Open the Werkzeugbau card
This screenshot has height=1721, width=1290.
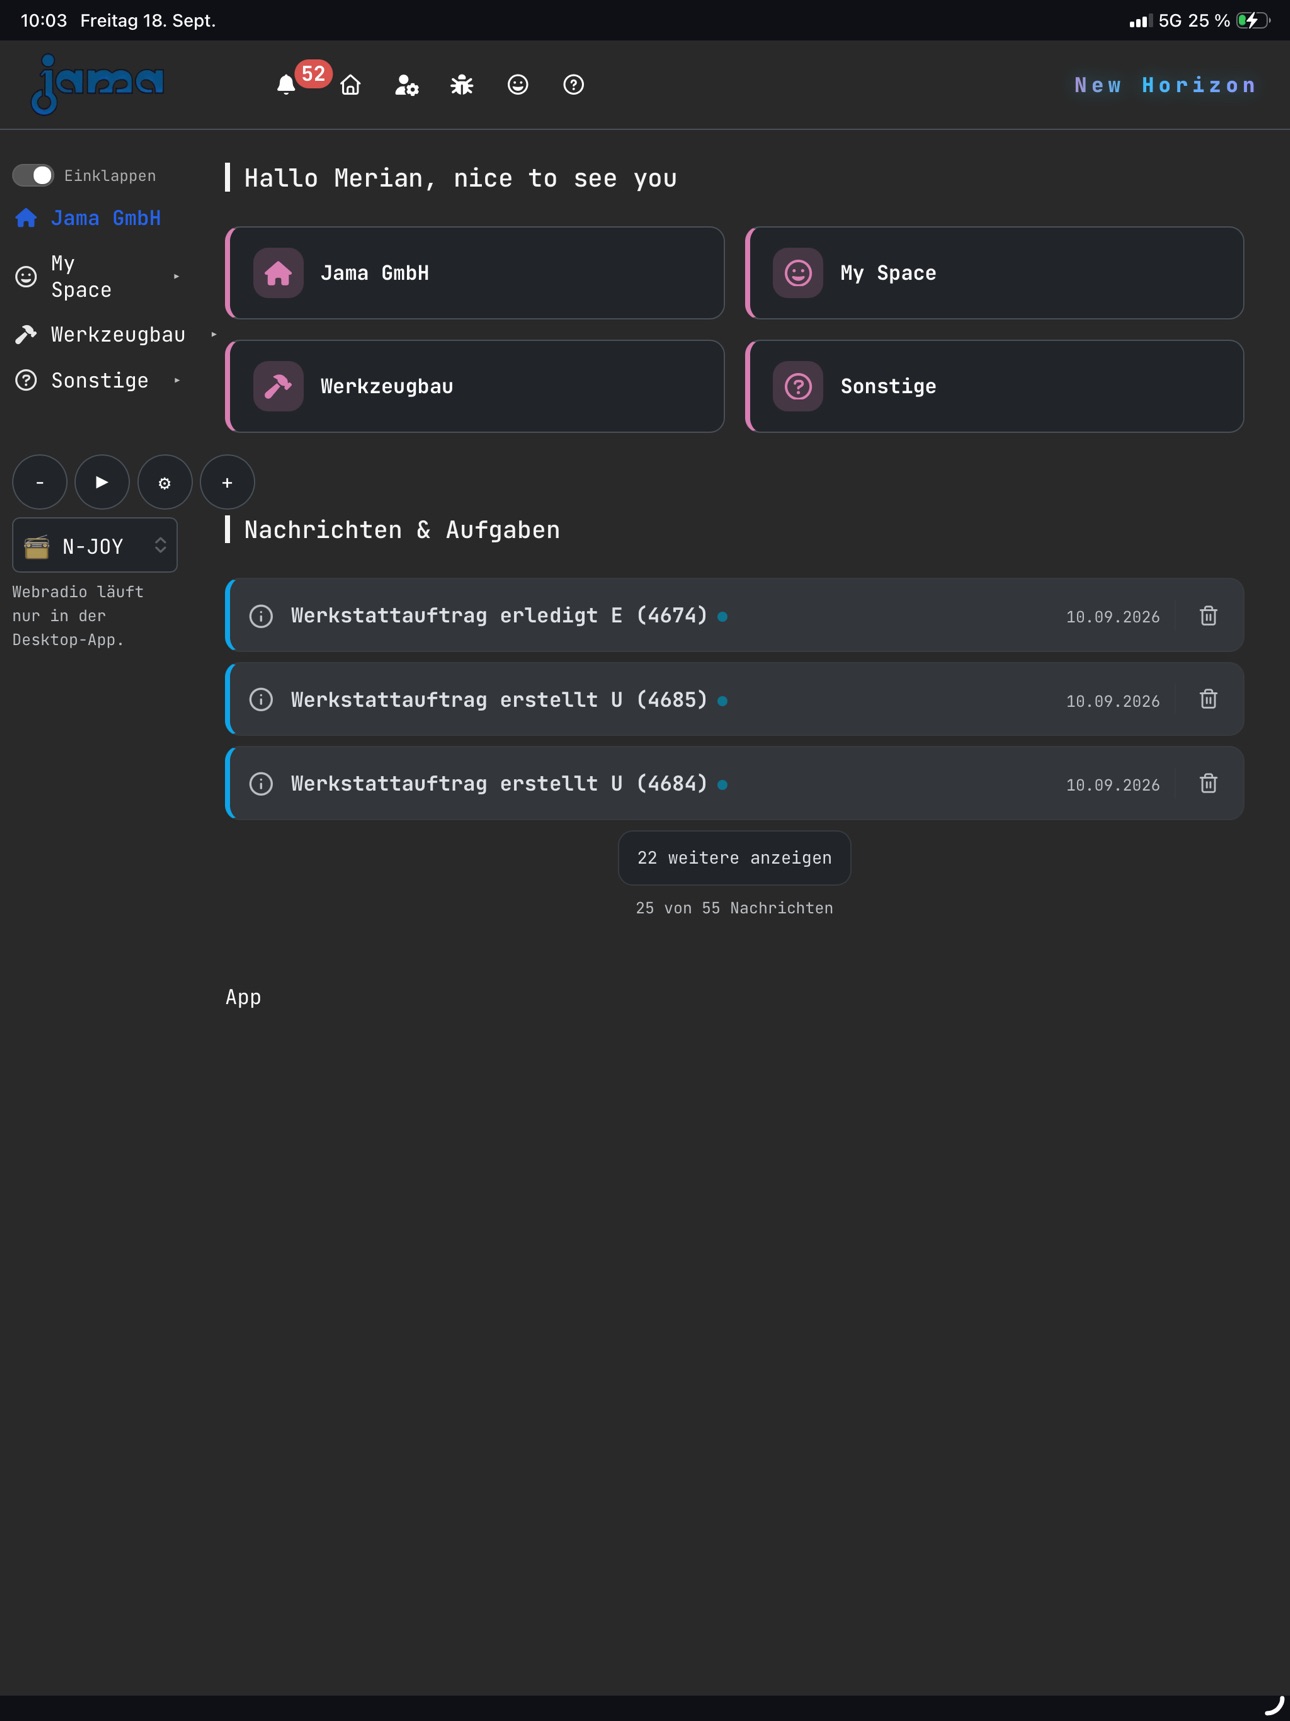click(475, 386)
